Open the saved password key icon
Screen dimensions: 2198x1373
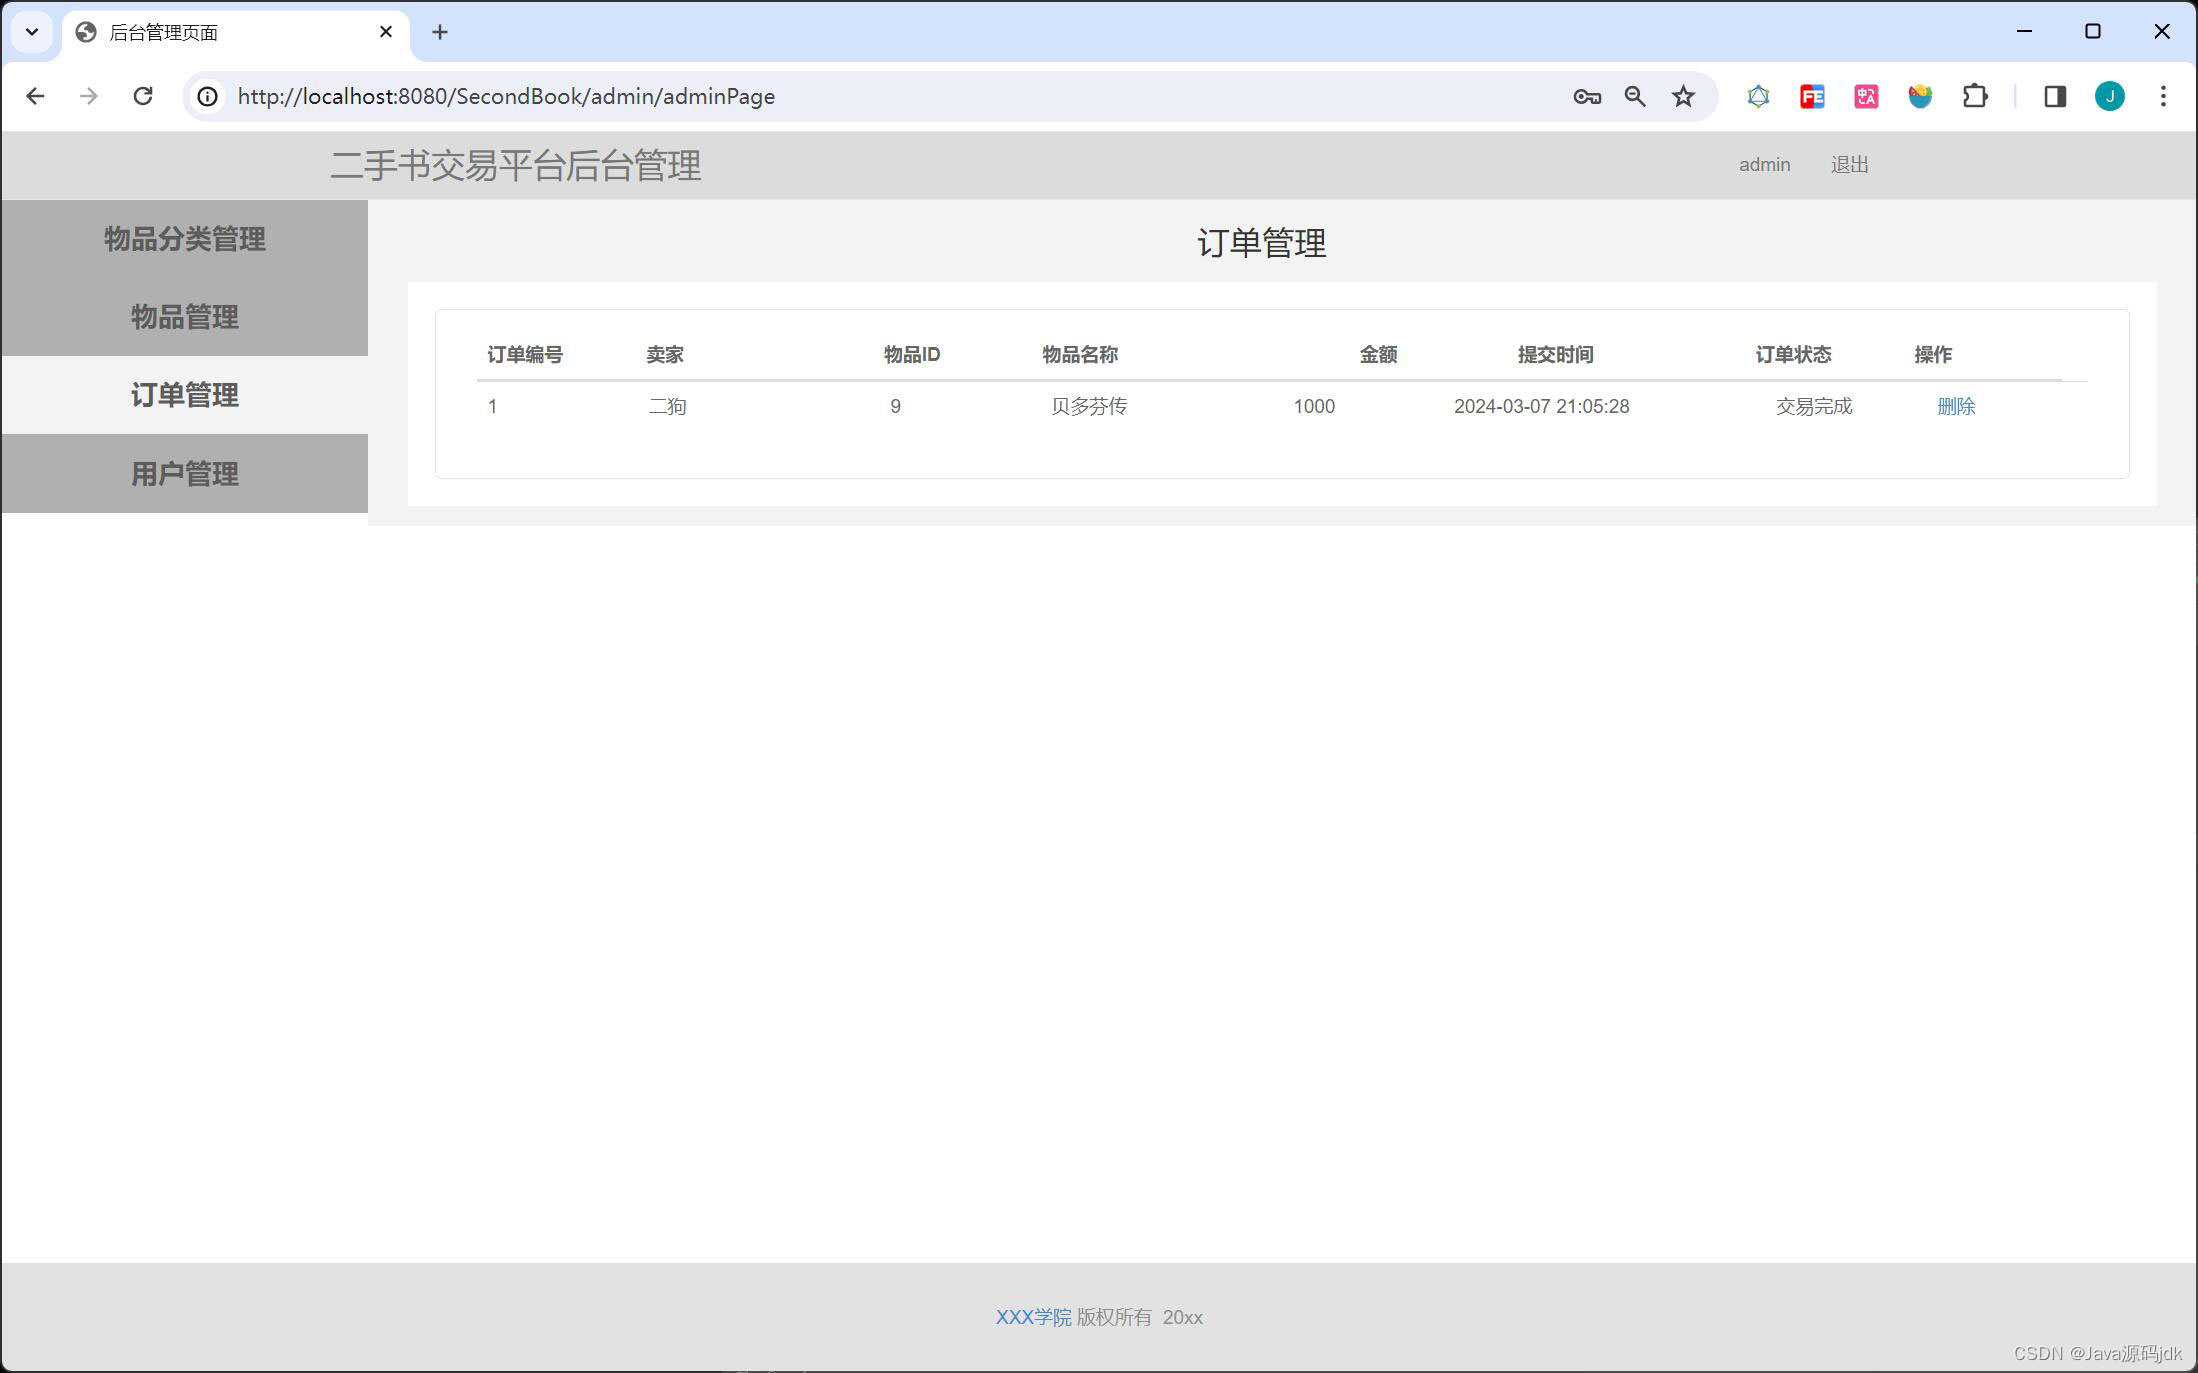1586,96
